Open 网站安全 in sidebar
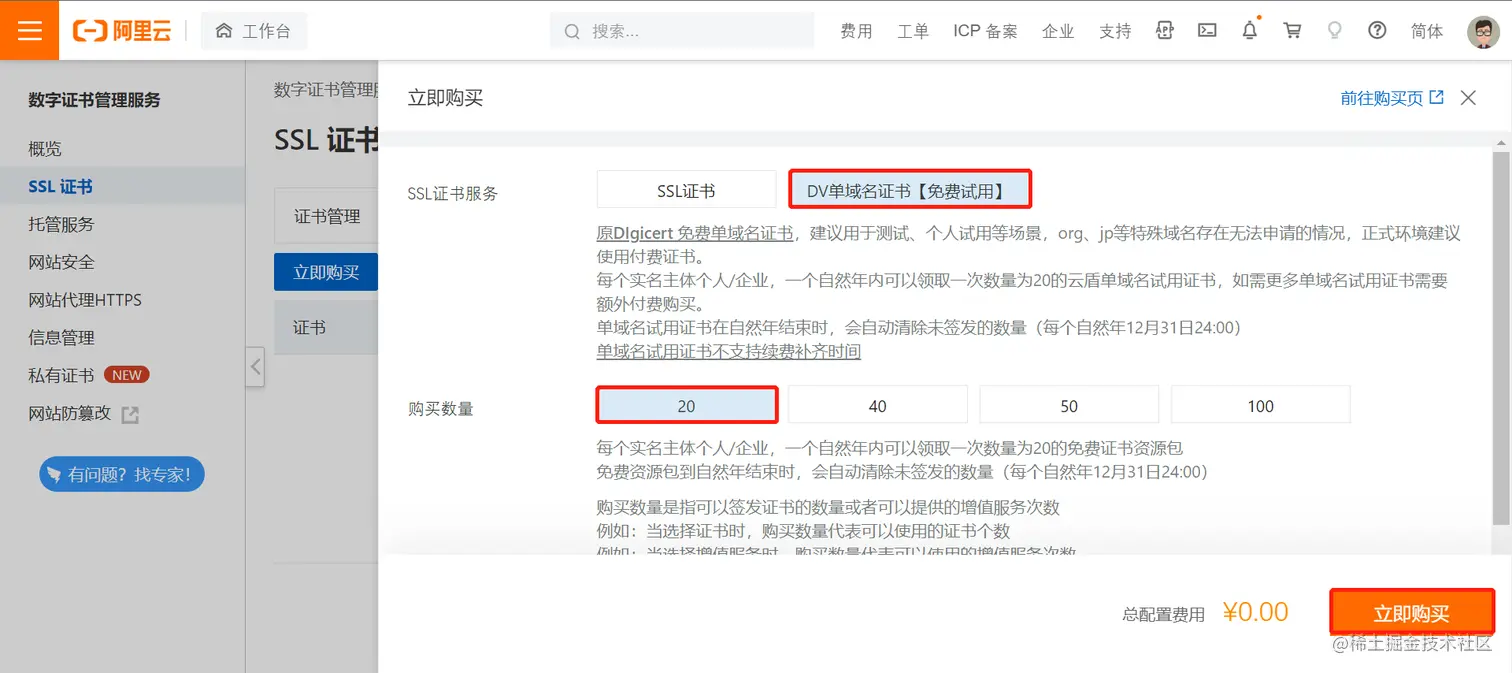The width and height of the screenshot is (1512, 673). click(x=61, y=262)
